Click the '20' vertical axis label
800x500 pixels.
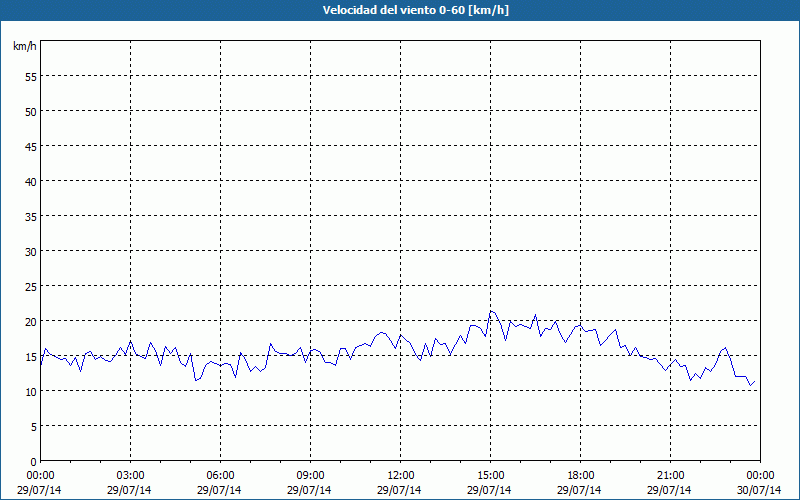point(31,321)
